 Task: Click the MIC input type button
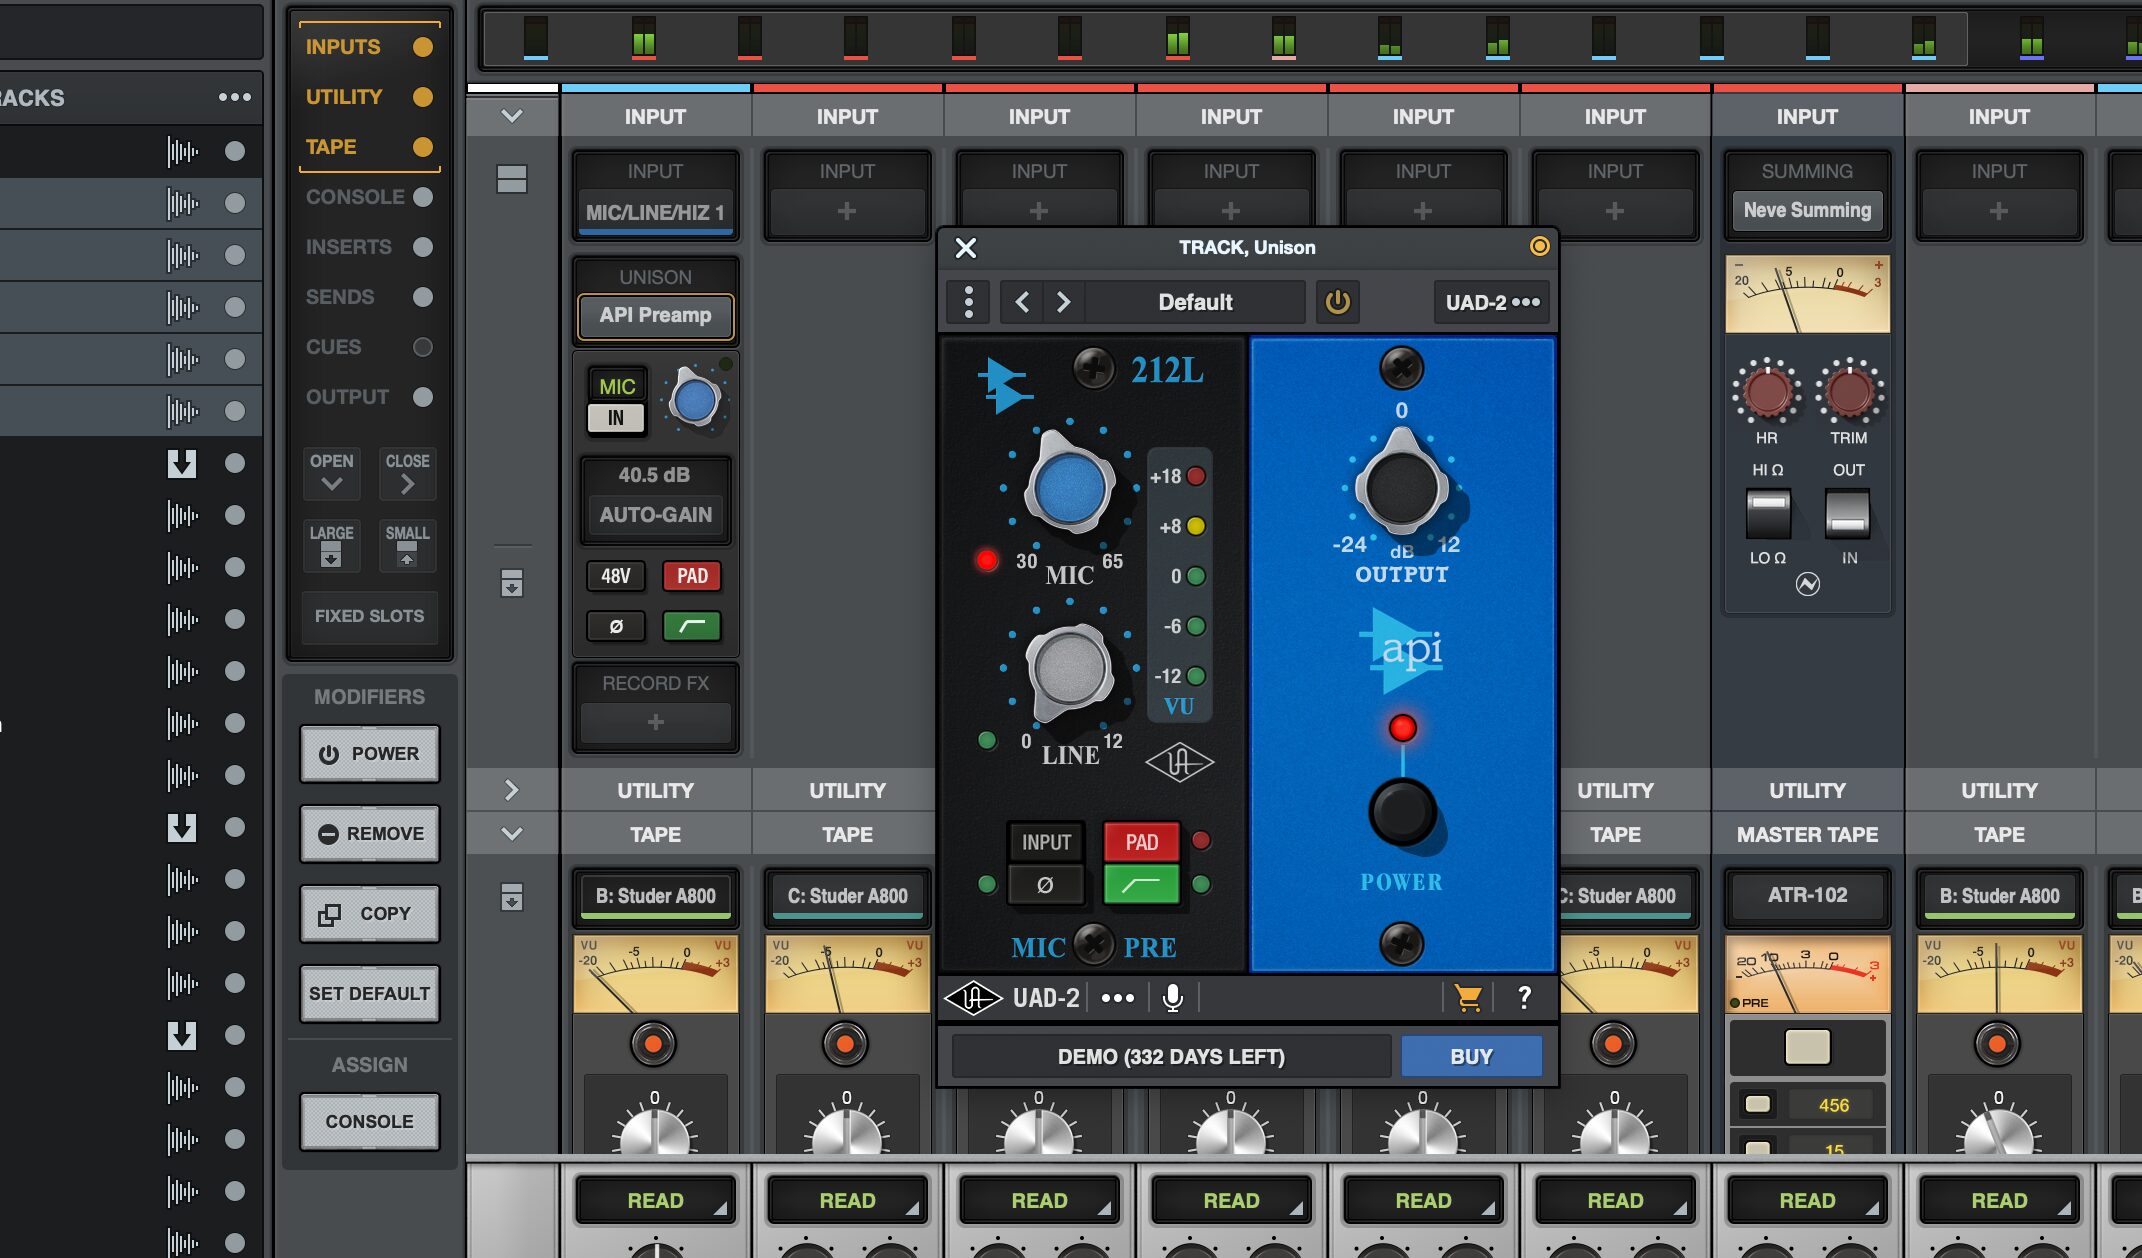pyautogui.click(x=616, y=386)
